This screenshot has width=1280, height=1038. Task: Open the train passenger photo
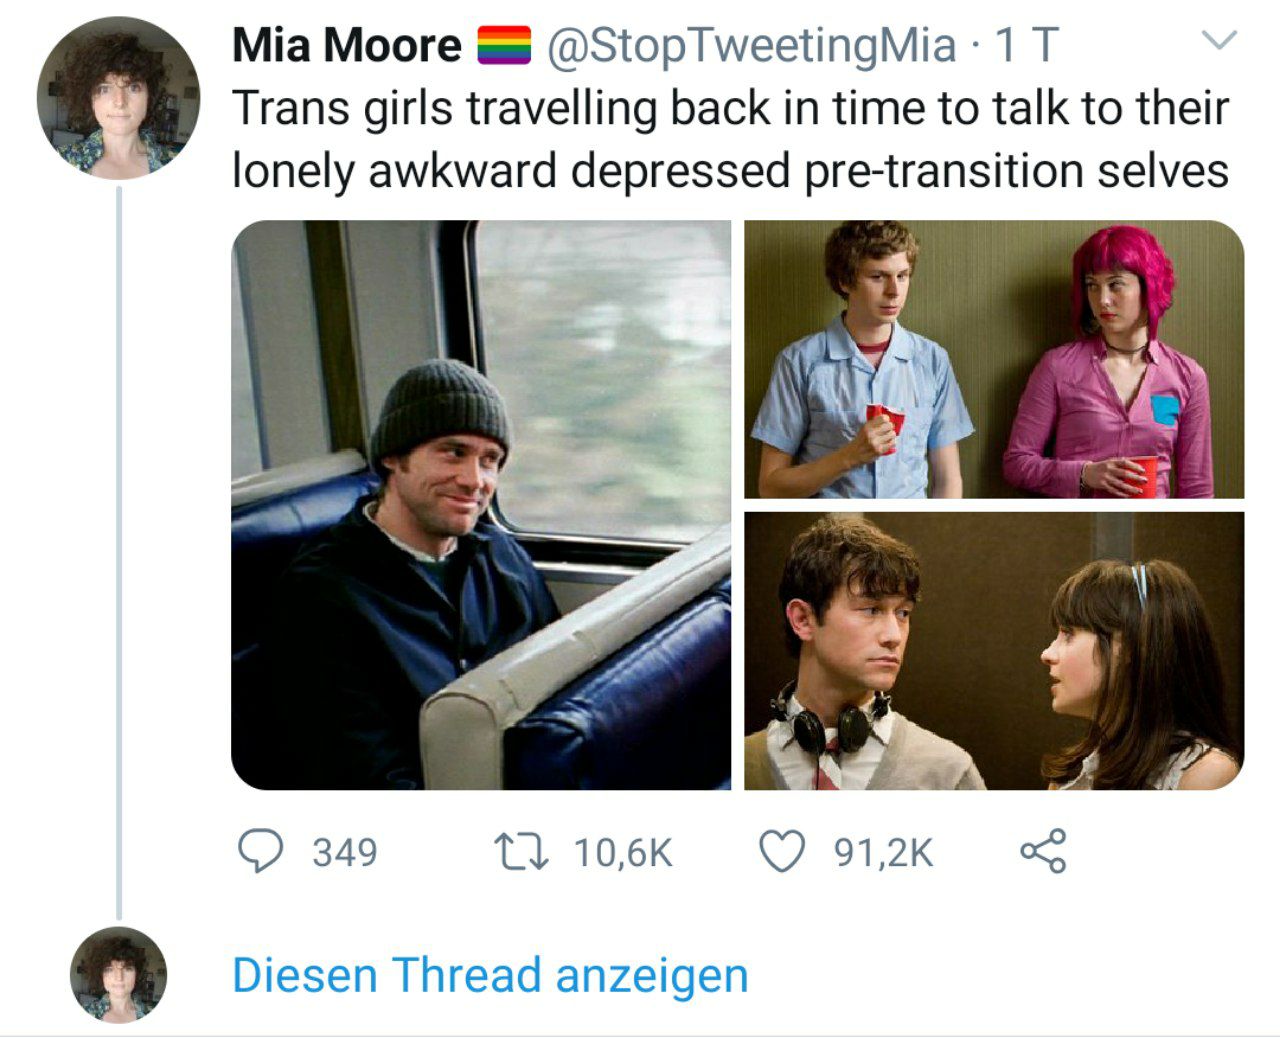[x=481, y=505]
